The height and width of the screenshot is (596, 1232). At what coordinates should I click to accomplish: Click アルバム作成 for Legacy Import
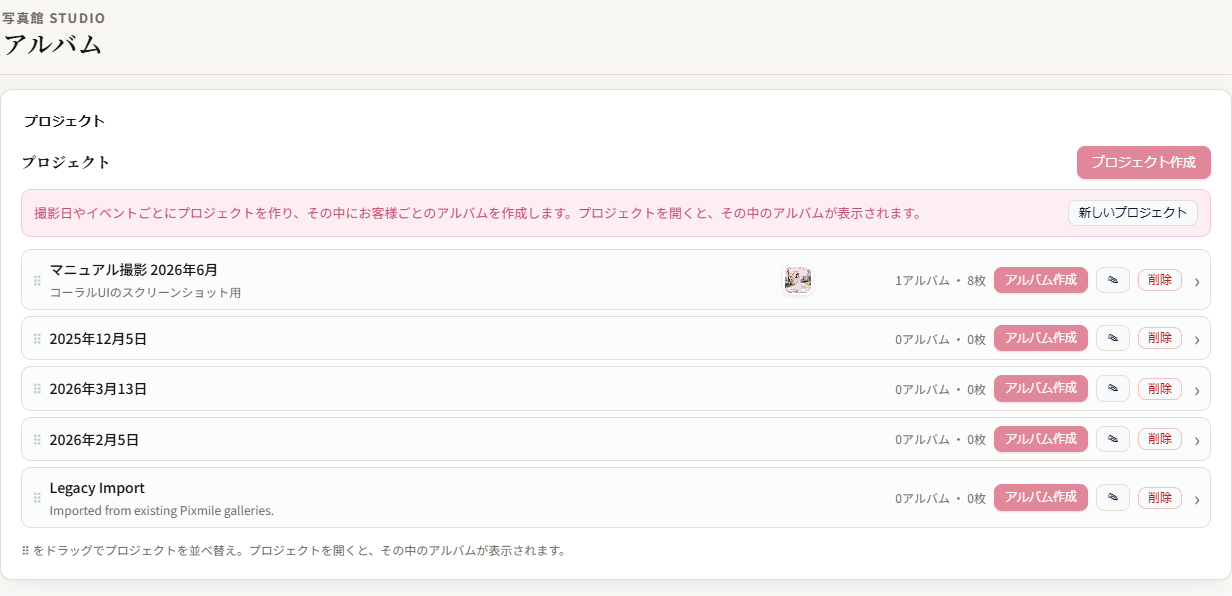[x=1041, y=498]
